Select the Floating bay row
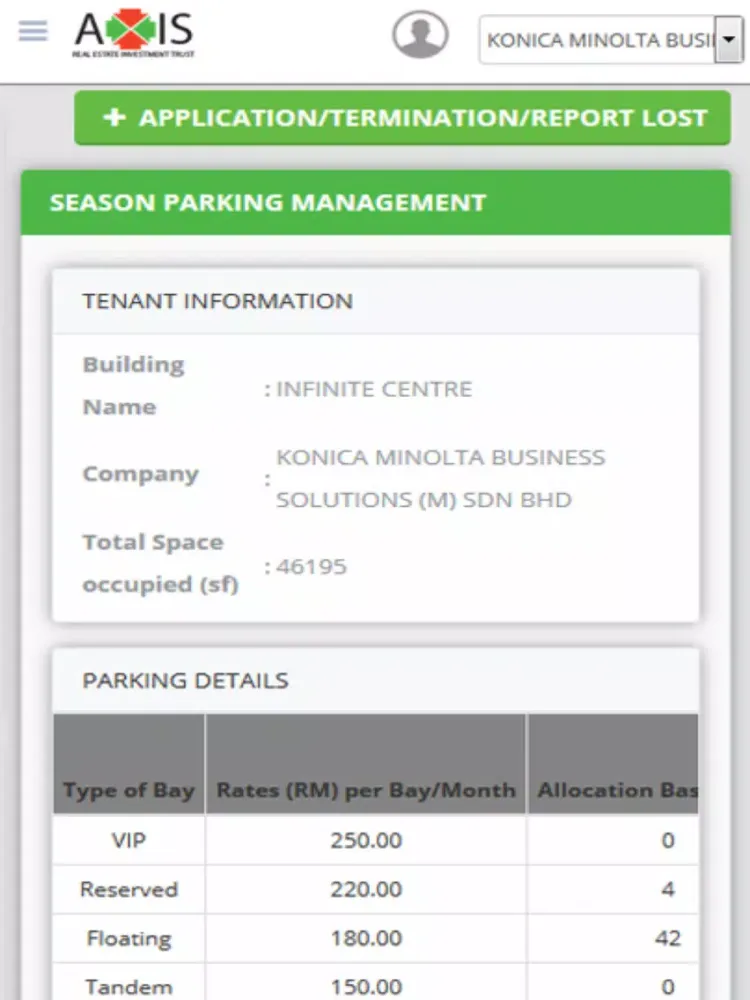Image resolution: width=750 pixels, height=1000 pixels. [x=376, y=938]
